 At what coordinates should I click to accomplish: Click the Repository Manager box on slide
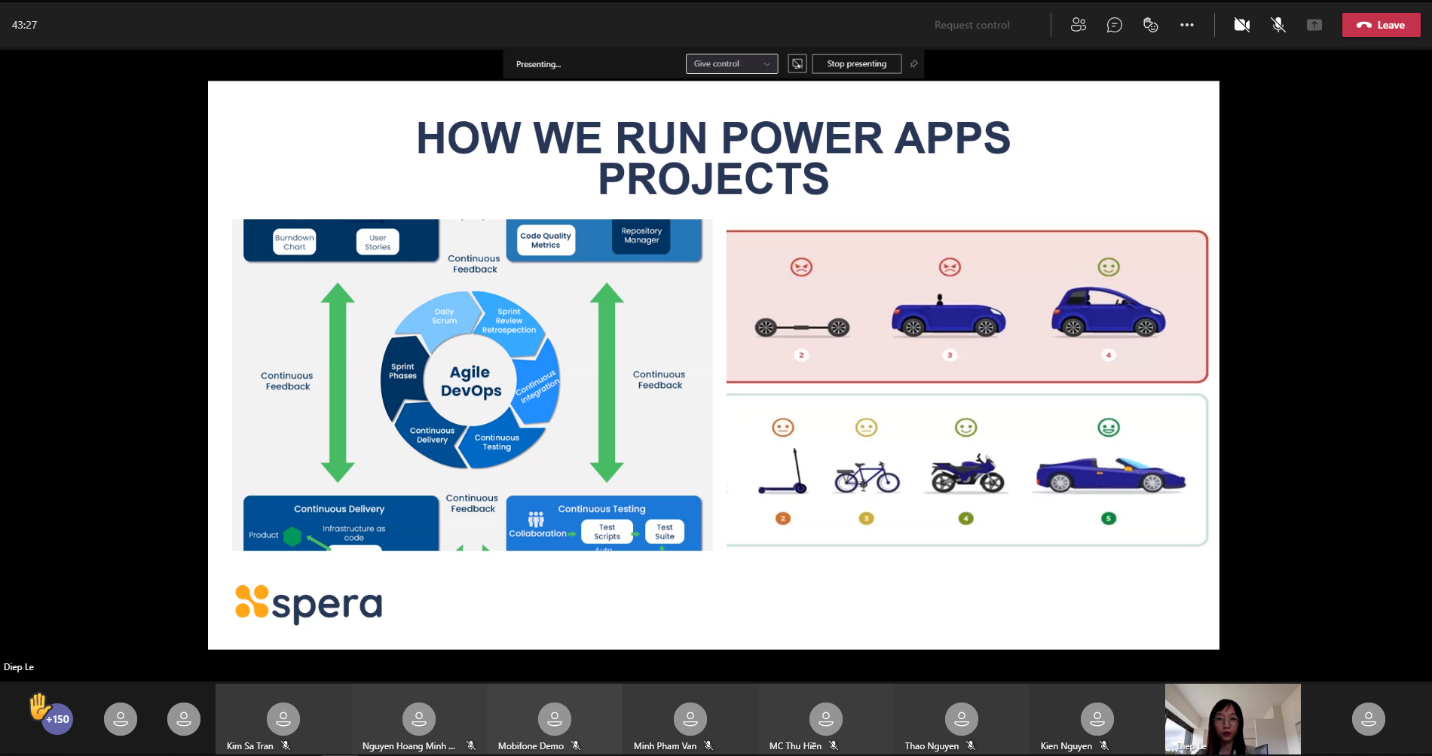(641, 236)
